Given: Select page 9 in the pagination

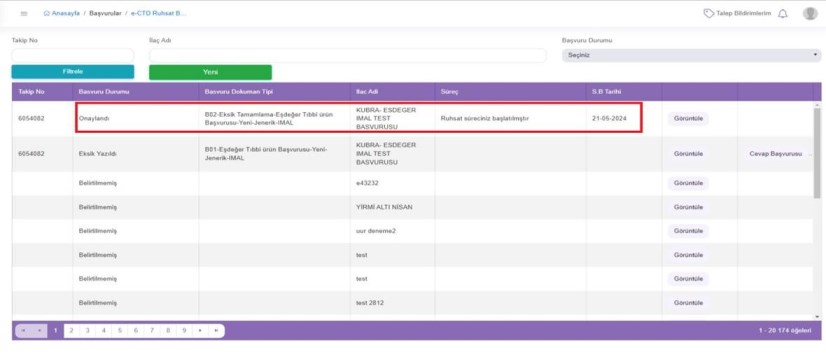Looking at the screenshot, I should click(x=184, y=331).
